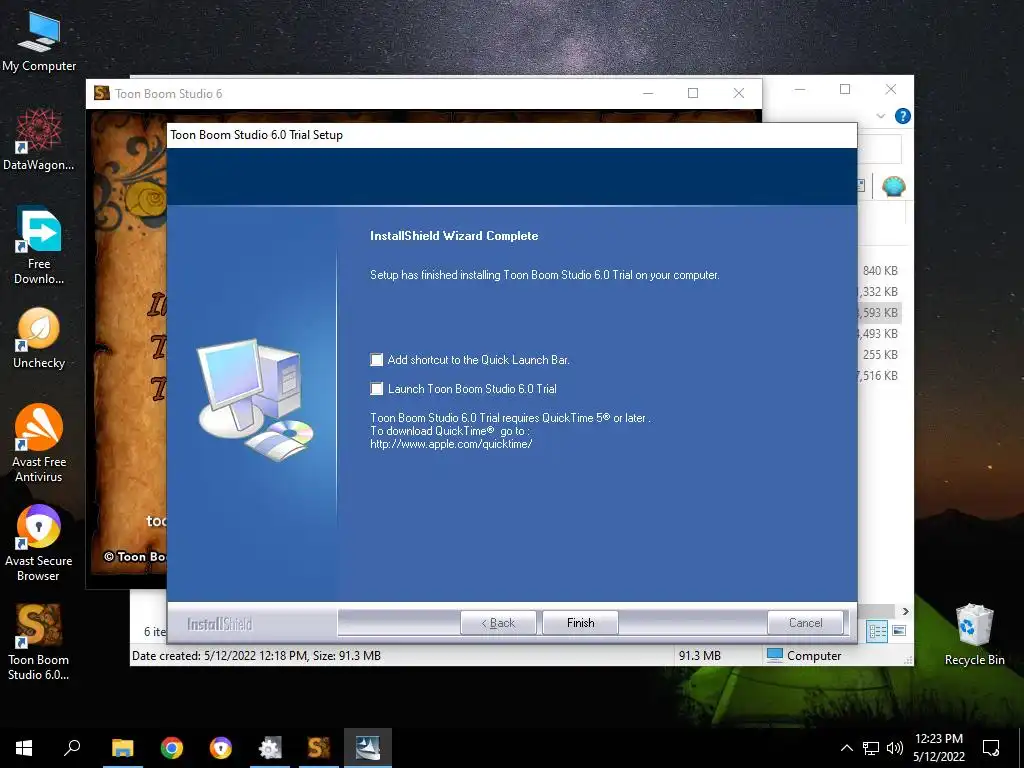Viewport: 1024px width, 768px height.
Task: Click the help icon in Explorer window
Action: (x=903, y=116)
